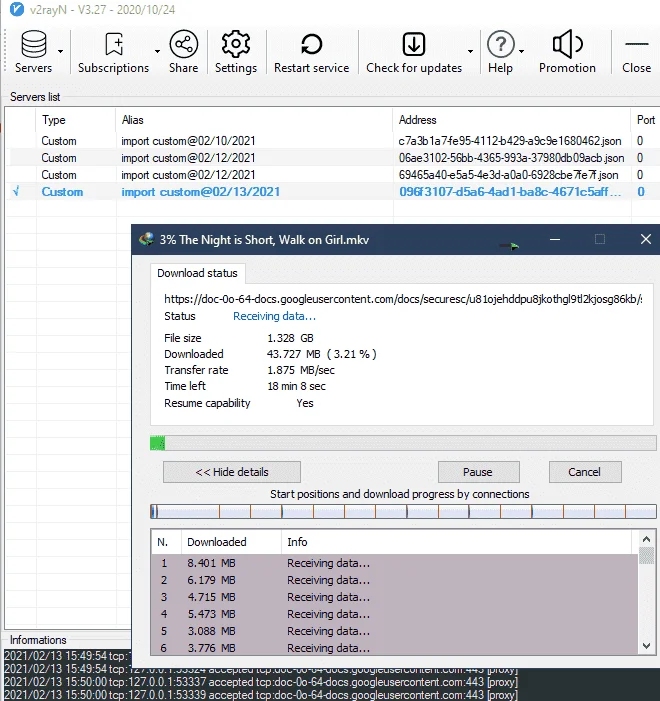Image resolution: width=660 pixels, height=701 pixels.
Task: Switch to the Download status tab
Action: 197,273
